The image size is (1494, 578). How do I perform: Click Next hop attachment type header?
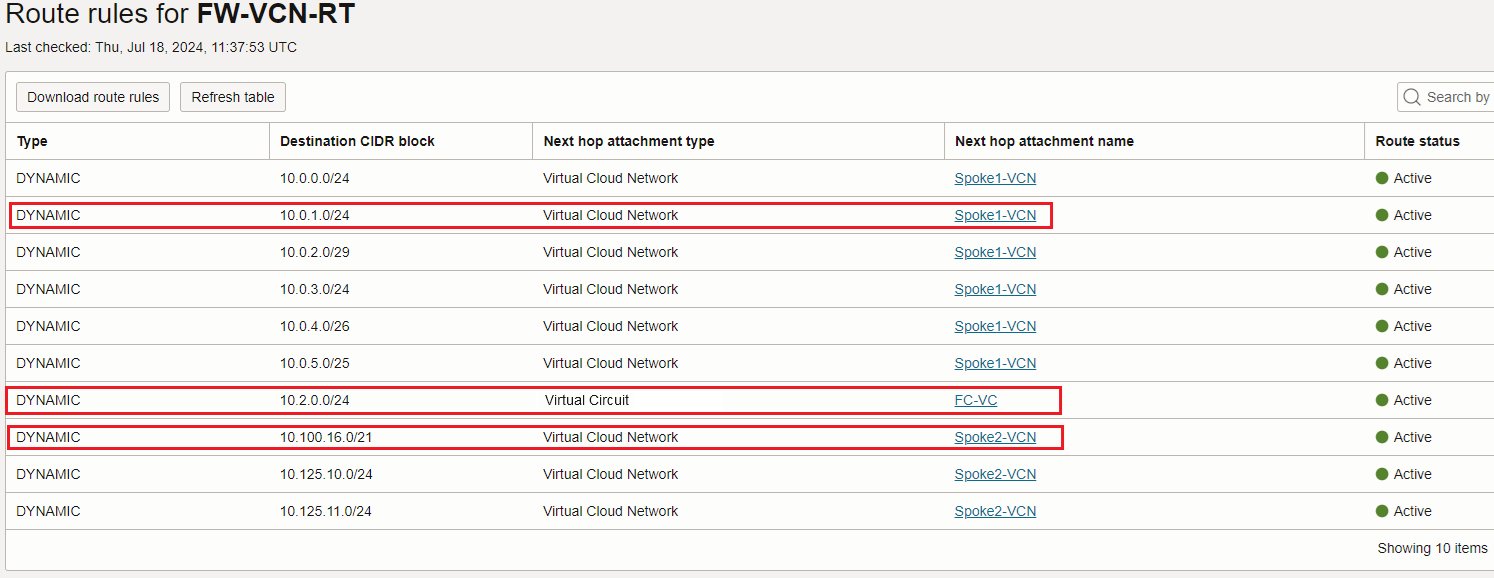pos(628,141)
